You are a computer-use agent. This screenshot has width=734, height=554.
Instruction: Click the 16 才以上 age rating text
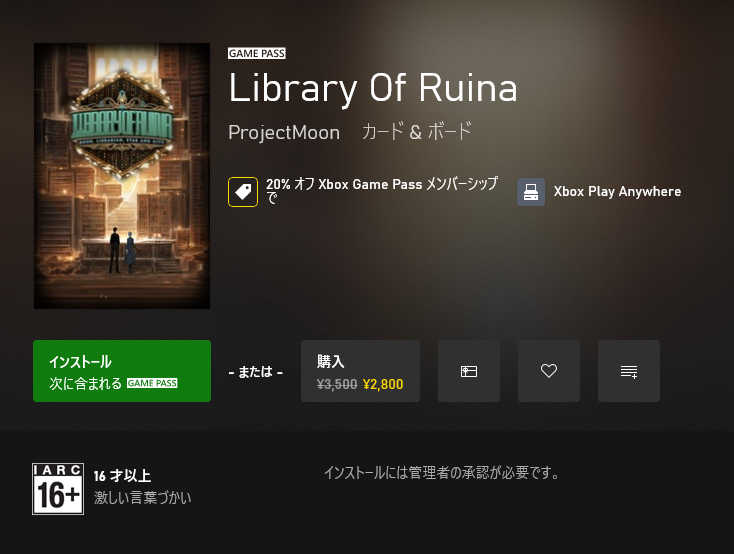[x=122, y=476]
